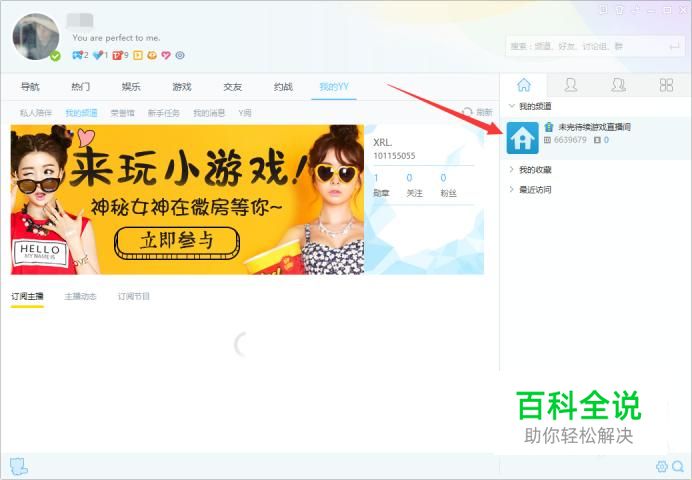Open the blue gamepad icon with count 2
This screenshot has height=480, width=692.
pyautogui.click(x=78, y=55)
